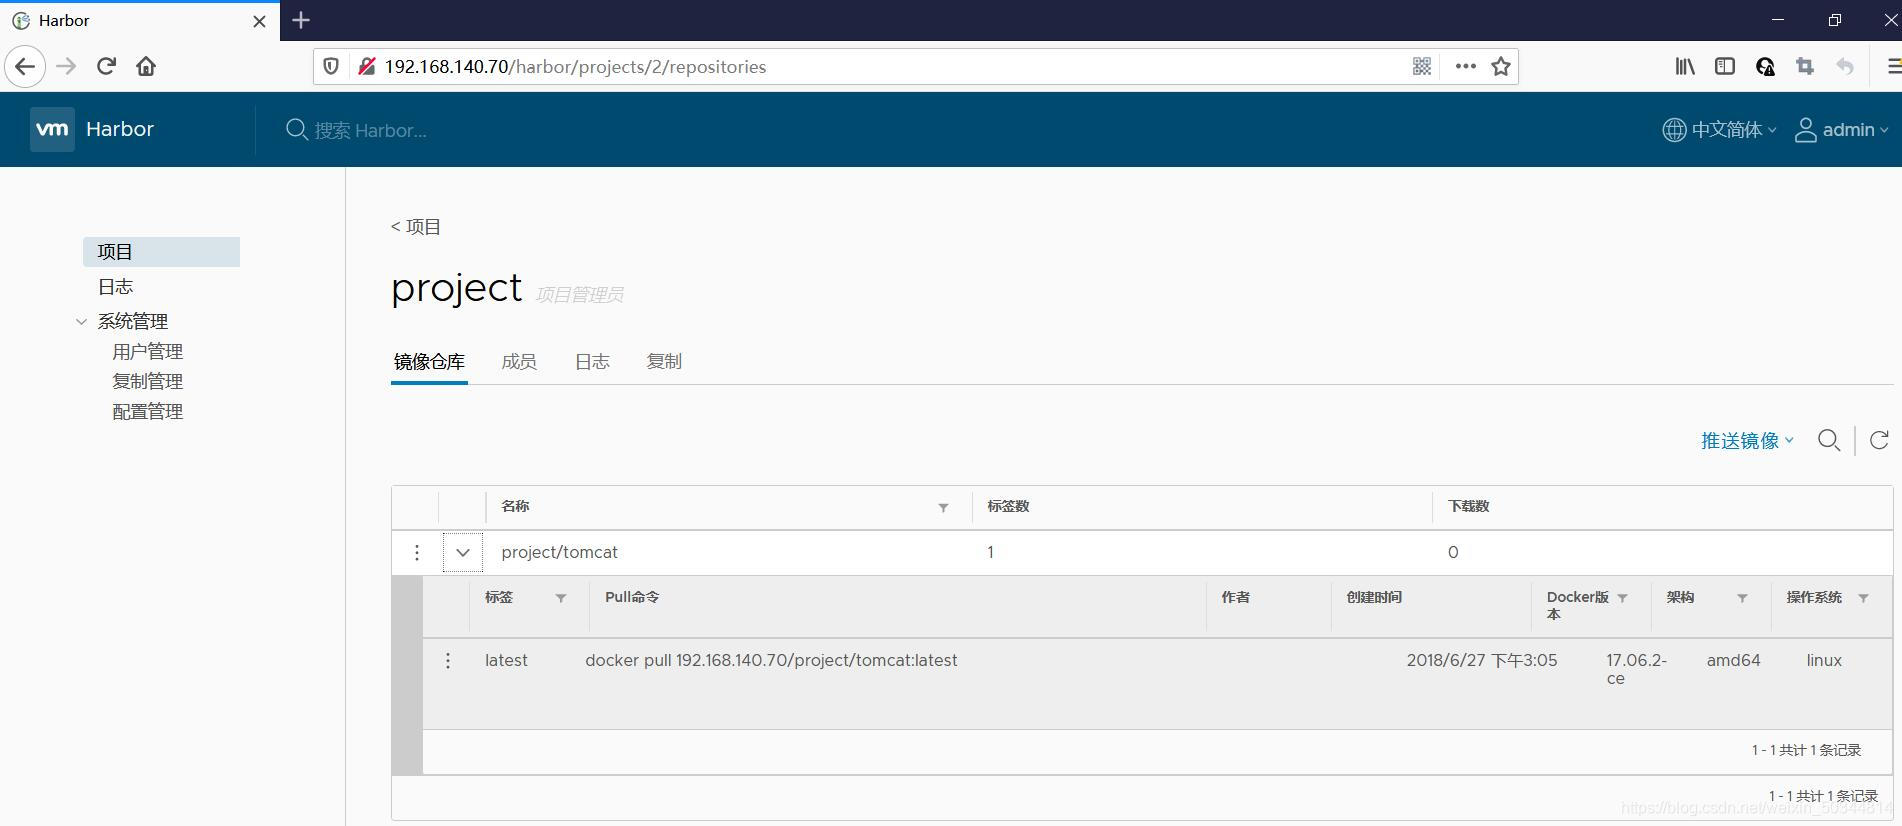Open a new browser tab
Viewport: 1902px width, 826px height.
301,20
